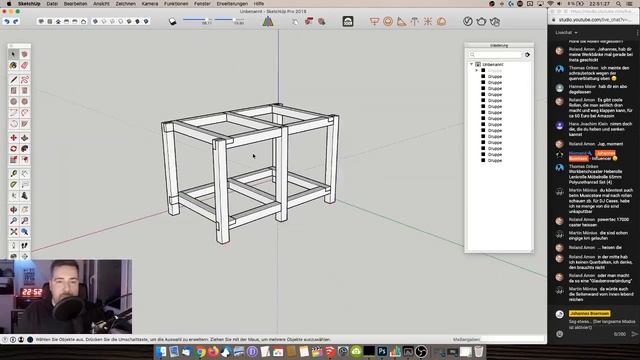Open the Funktionen menu
The width and height of the screenshot is (640, 360).
[176, 4]
